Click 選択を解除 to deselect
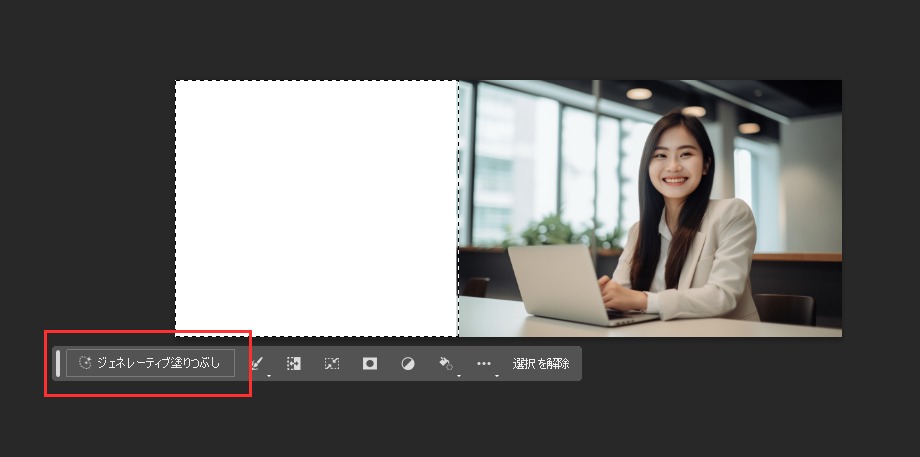Screen dimensions: 920x457 [x=541, y=364]
